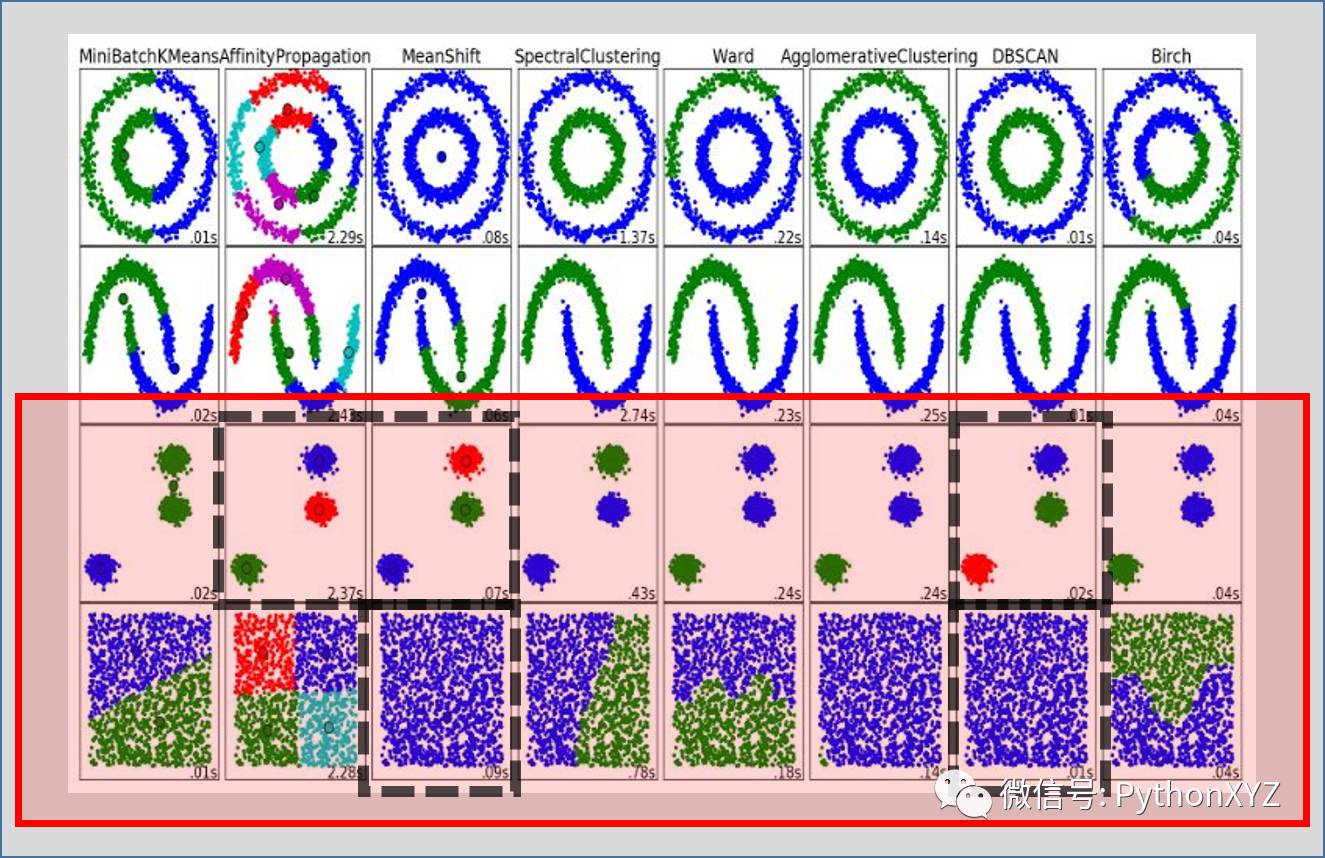Select the .22s runtime label
The width and height of the screenshot is (1325, 858).
pyautogui.click(x=788, y=238)
